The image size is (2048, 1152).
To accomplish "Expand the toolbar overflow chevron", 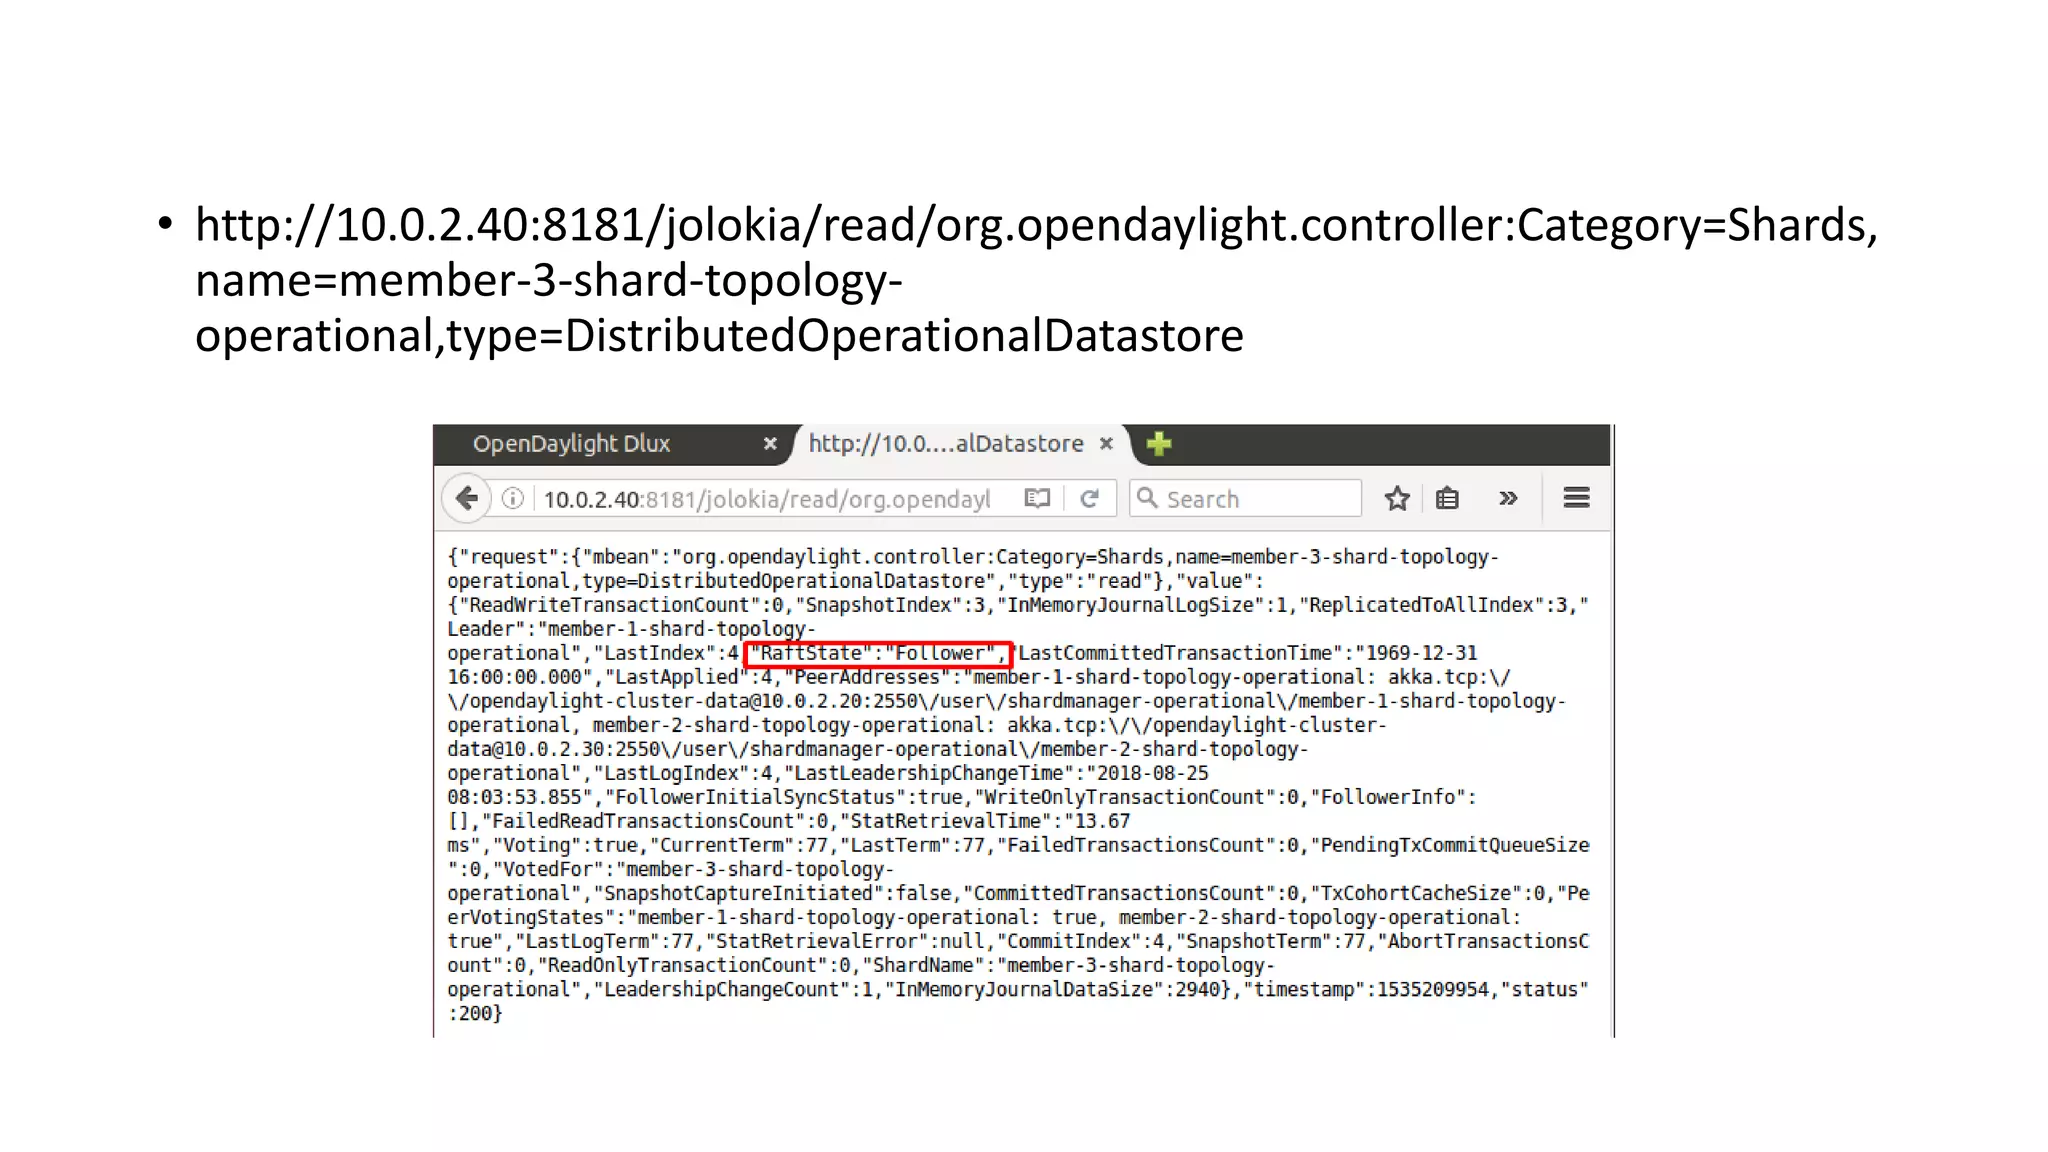I will coord(1508,498).
